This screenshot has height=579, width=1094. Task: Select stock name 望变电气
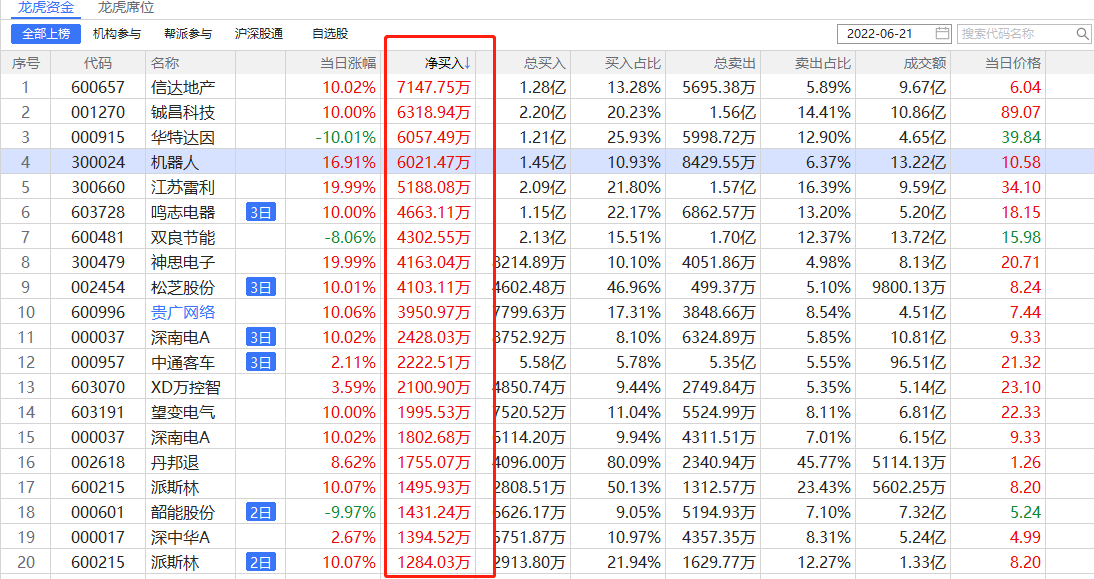pos(183,412)
